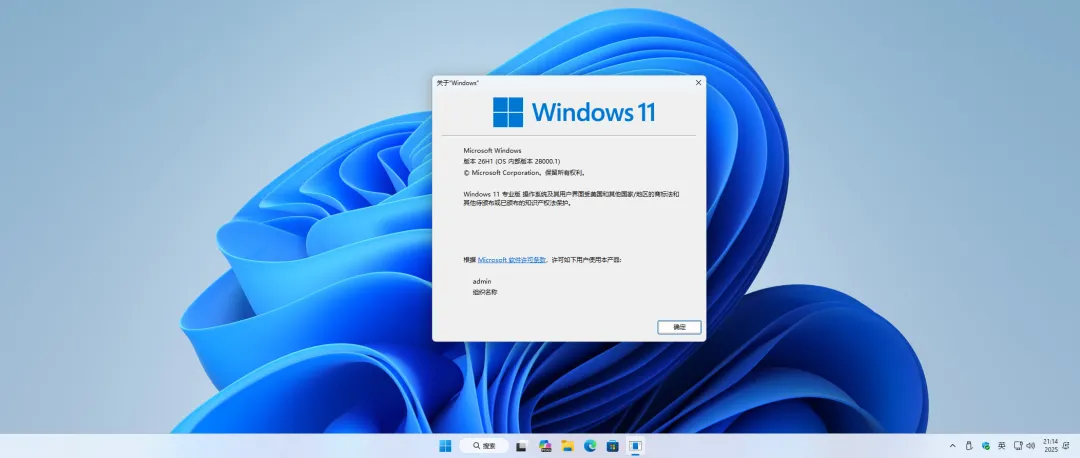Click the 确定 button in About Windows
This screenshot has height=458, width=1080.
pyautogui.click(x=679, y=327)
